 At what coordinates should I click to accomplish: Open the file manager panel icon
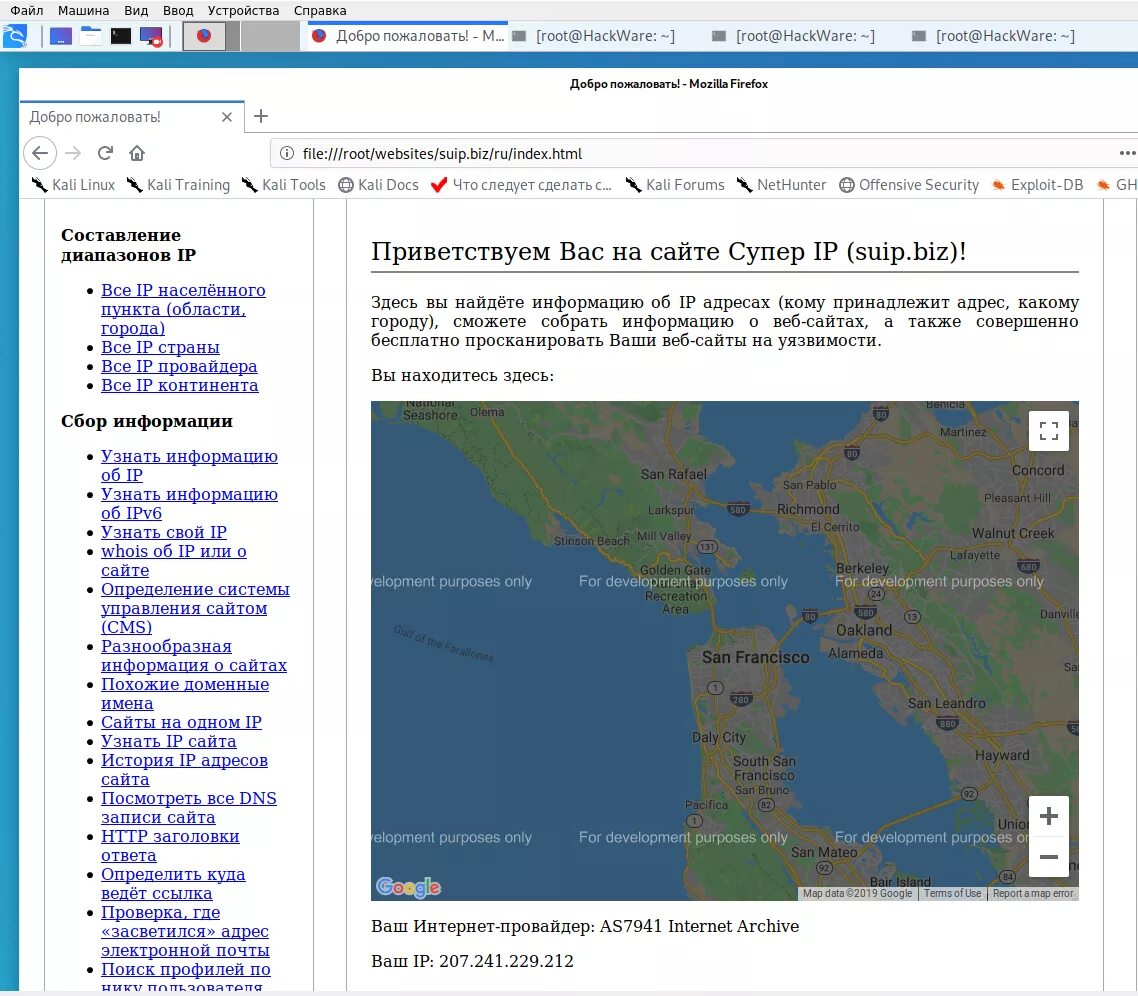pyautogui.click(x=91, y=36)
